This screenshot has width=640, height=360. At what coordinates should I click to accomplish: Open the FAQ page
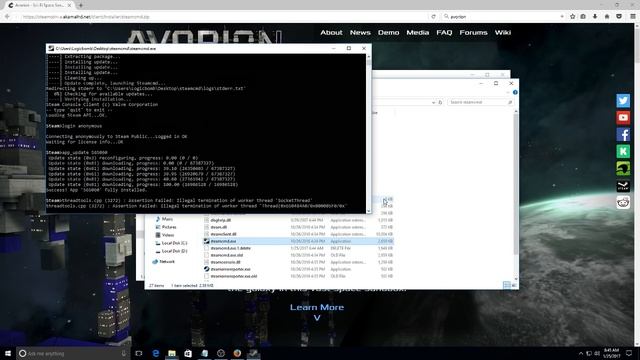(444, 33)
